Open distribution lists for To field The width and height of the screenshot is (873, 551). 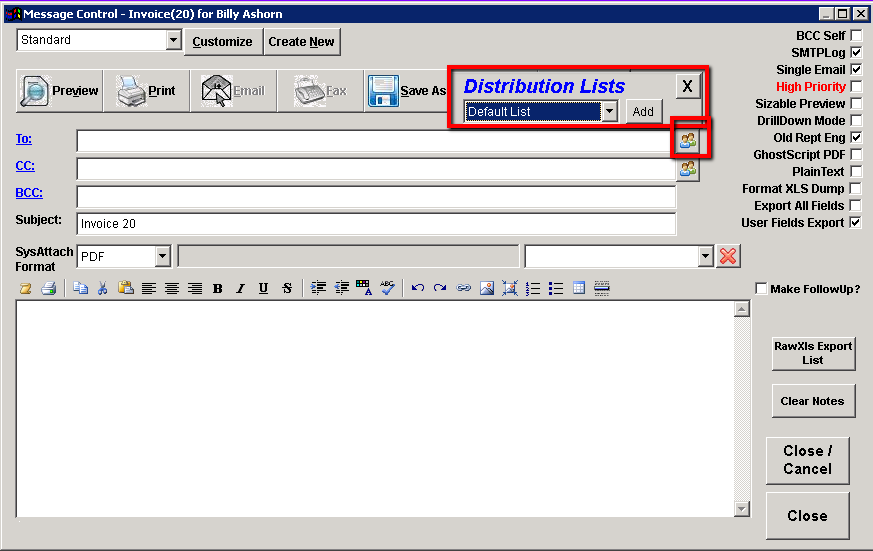click(688, 141)
